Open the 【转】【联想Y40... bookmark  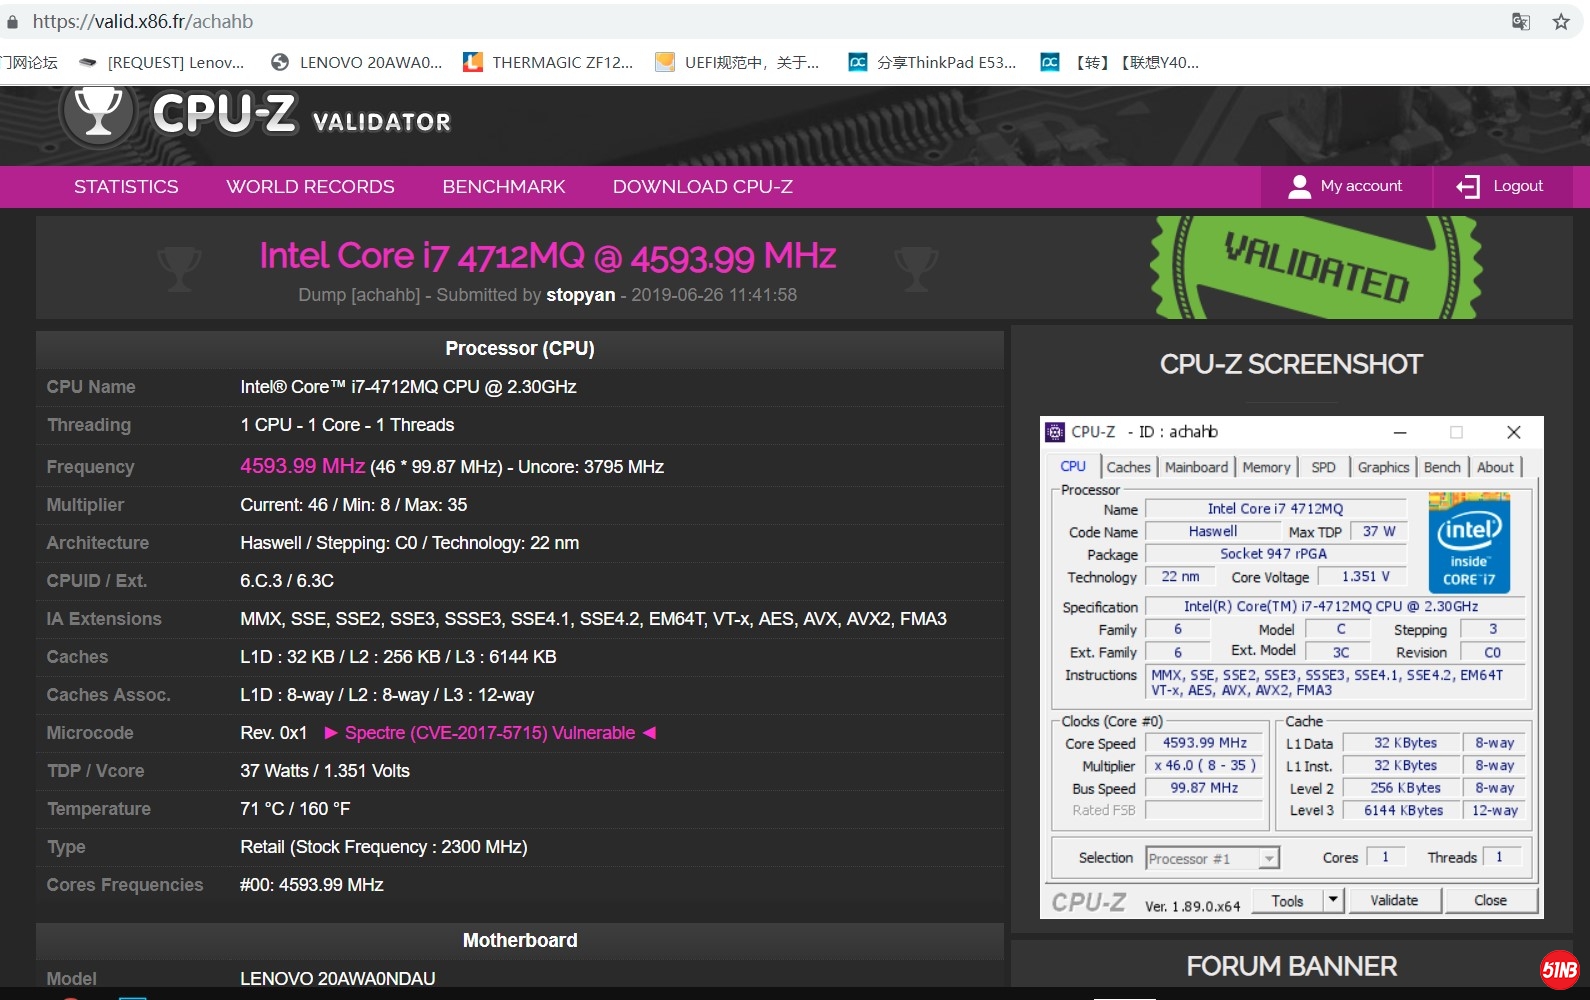click(1120, 62)
